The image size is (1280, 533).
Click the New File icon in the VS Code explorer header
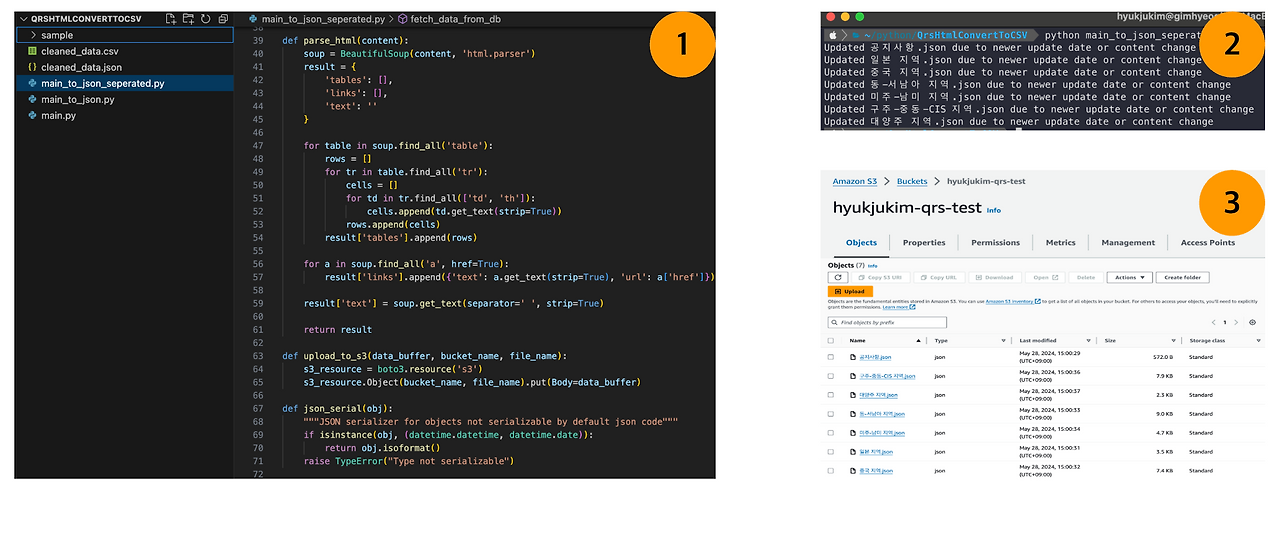pyautogui.click(x=171, y=19)
